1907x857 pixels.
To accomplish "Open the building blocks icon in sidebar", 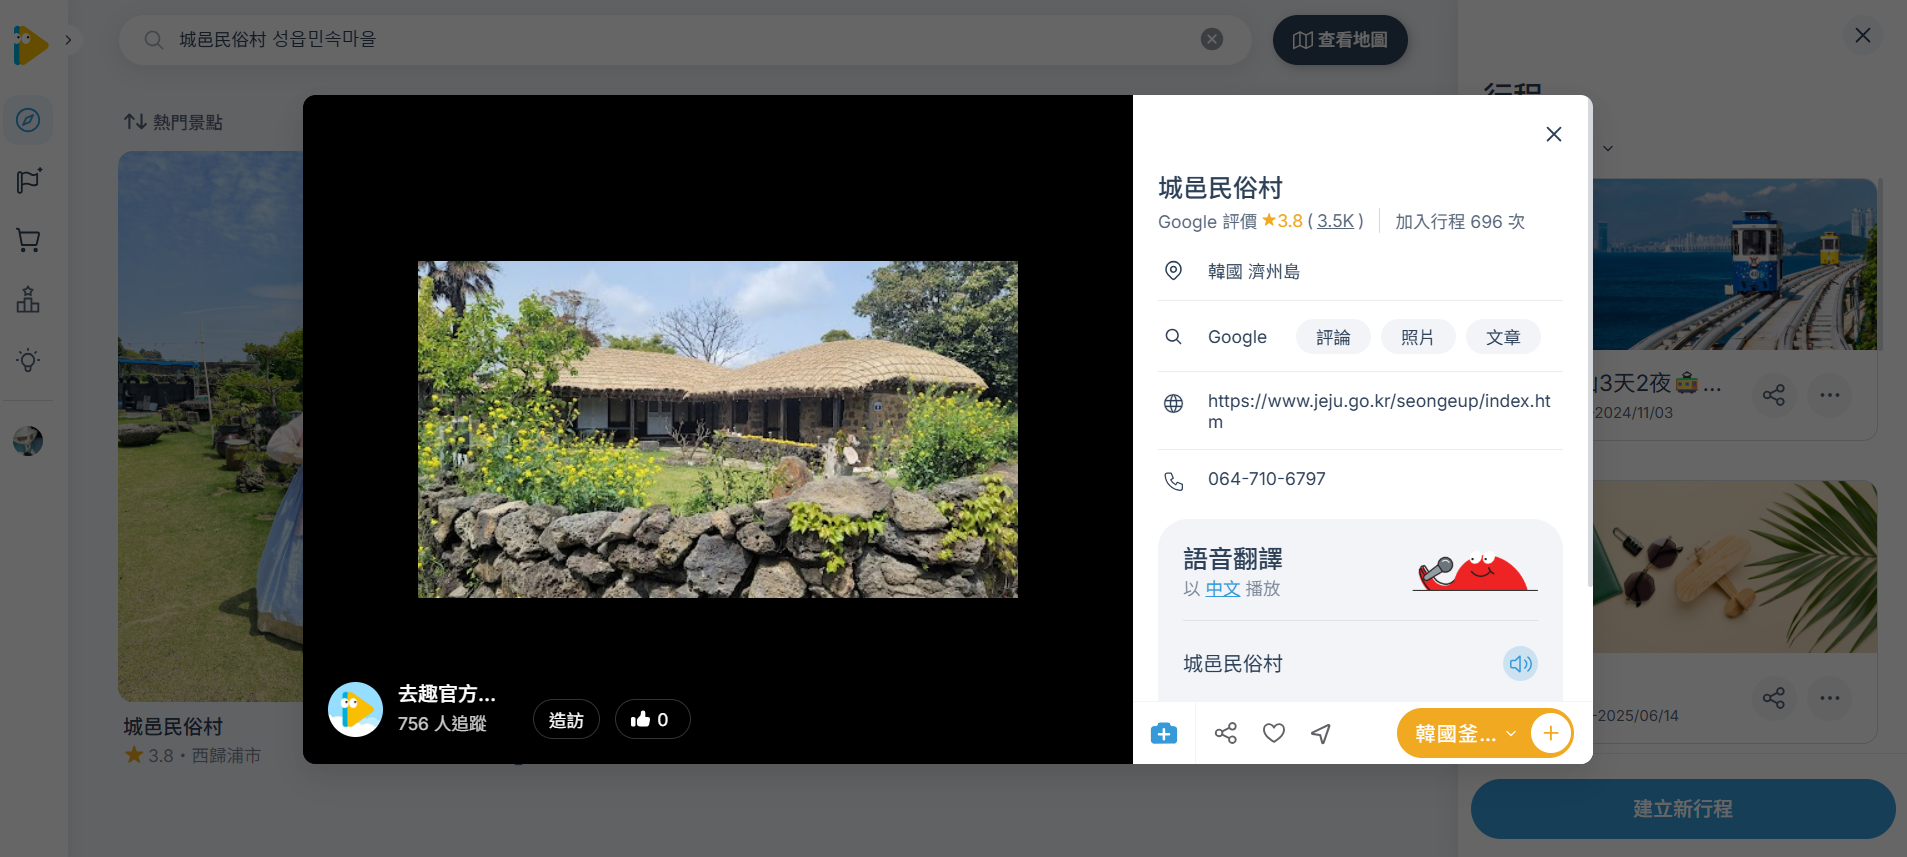I will pos(28,300).
